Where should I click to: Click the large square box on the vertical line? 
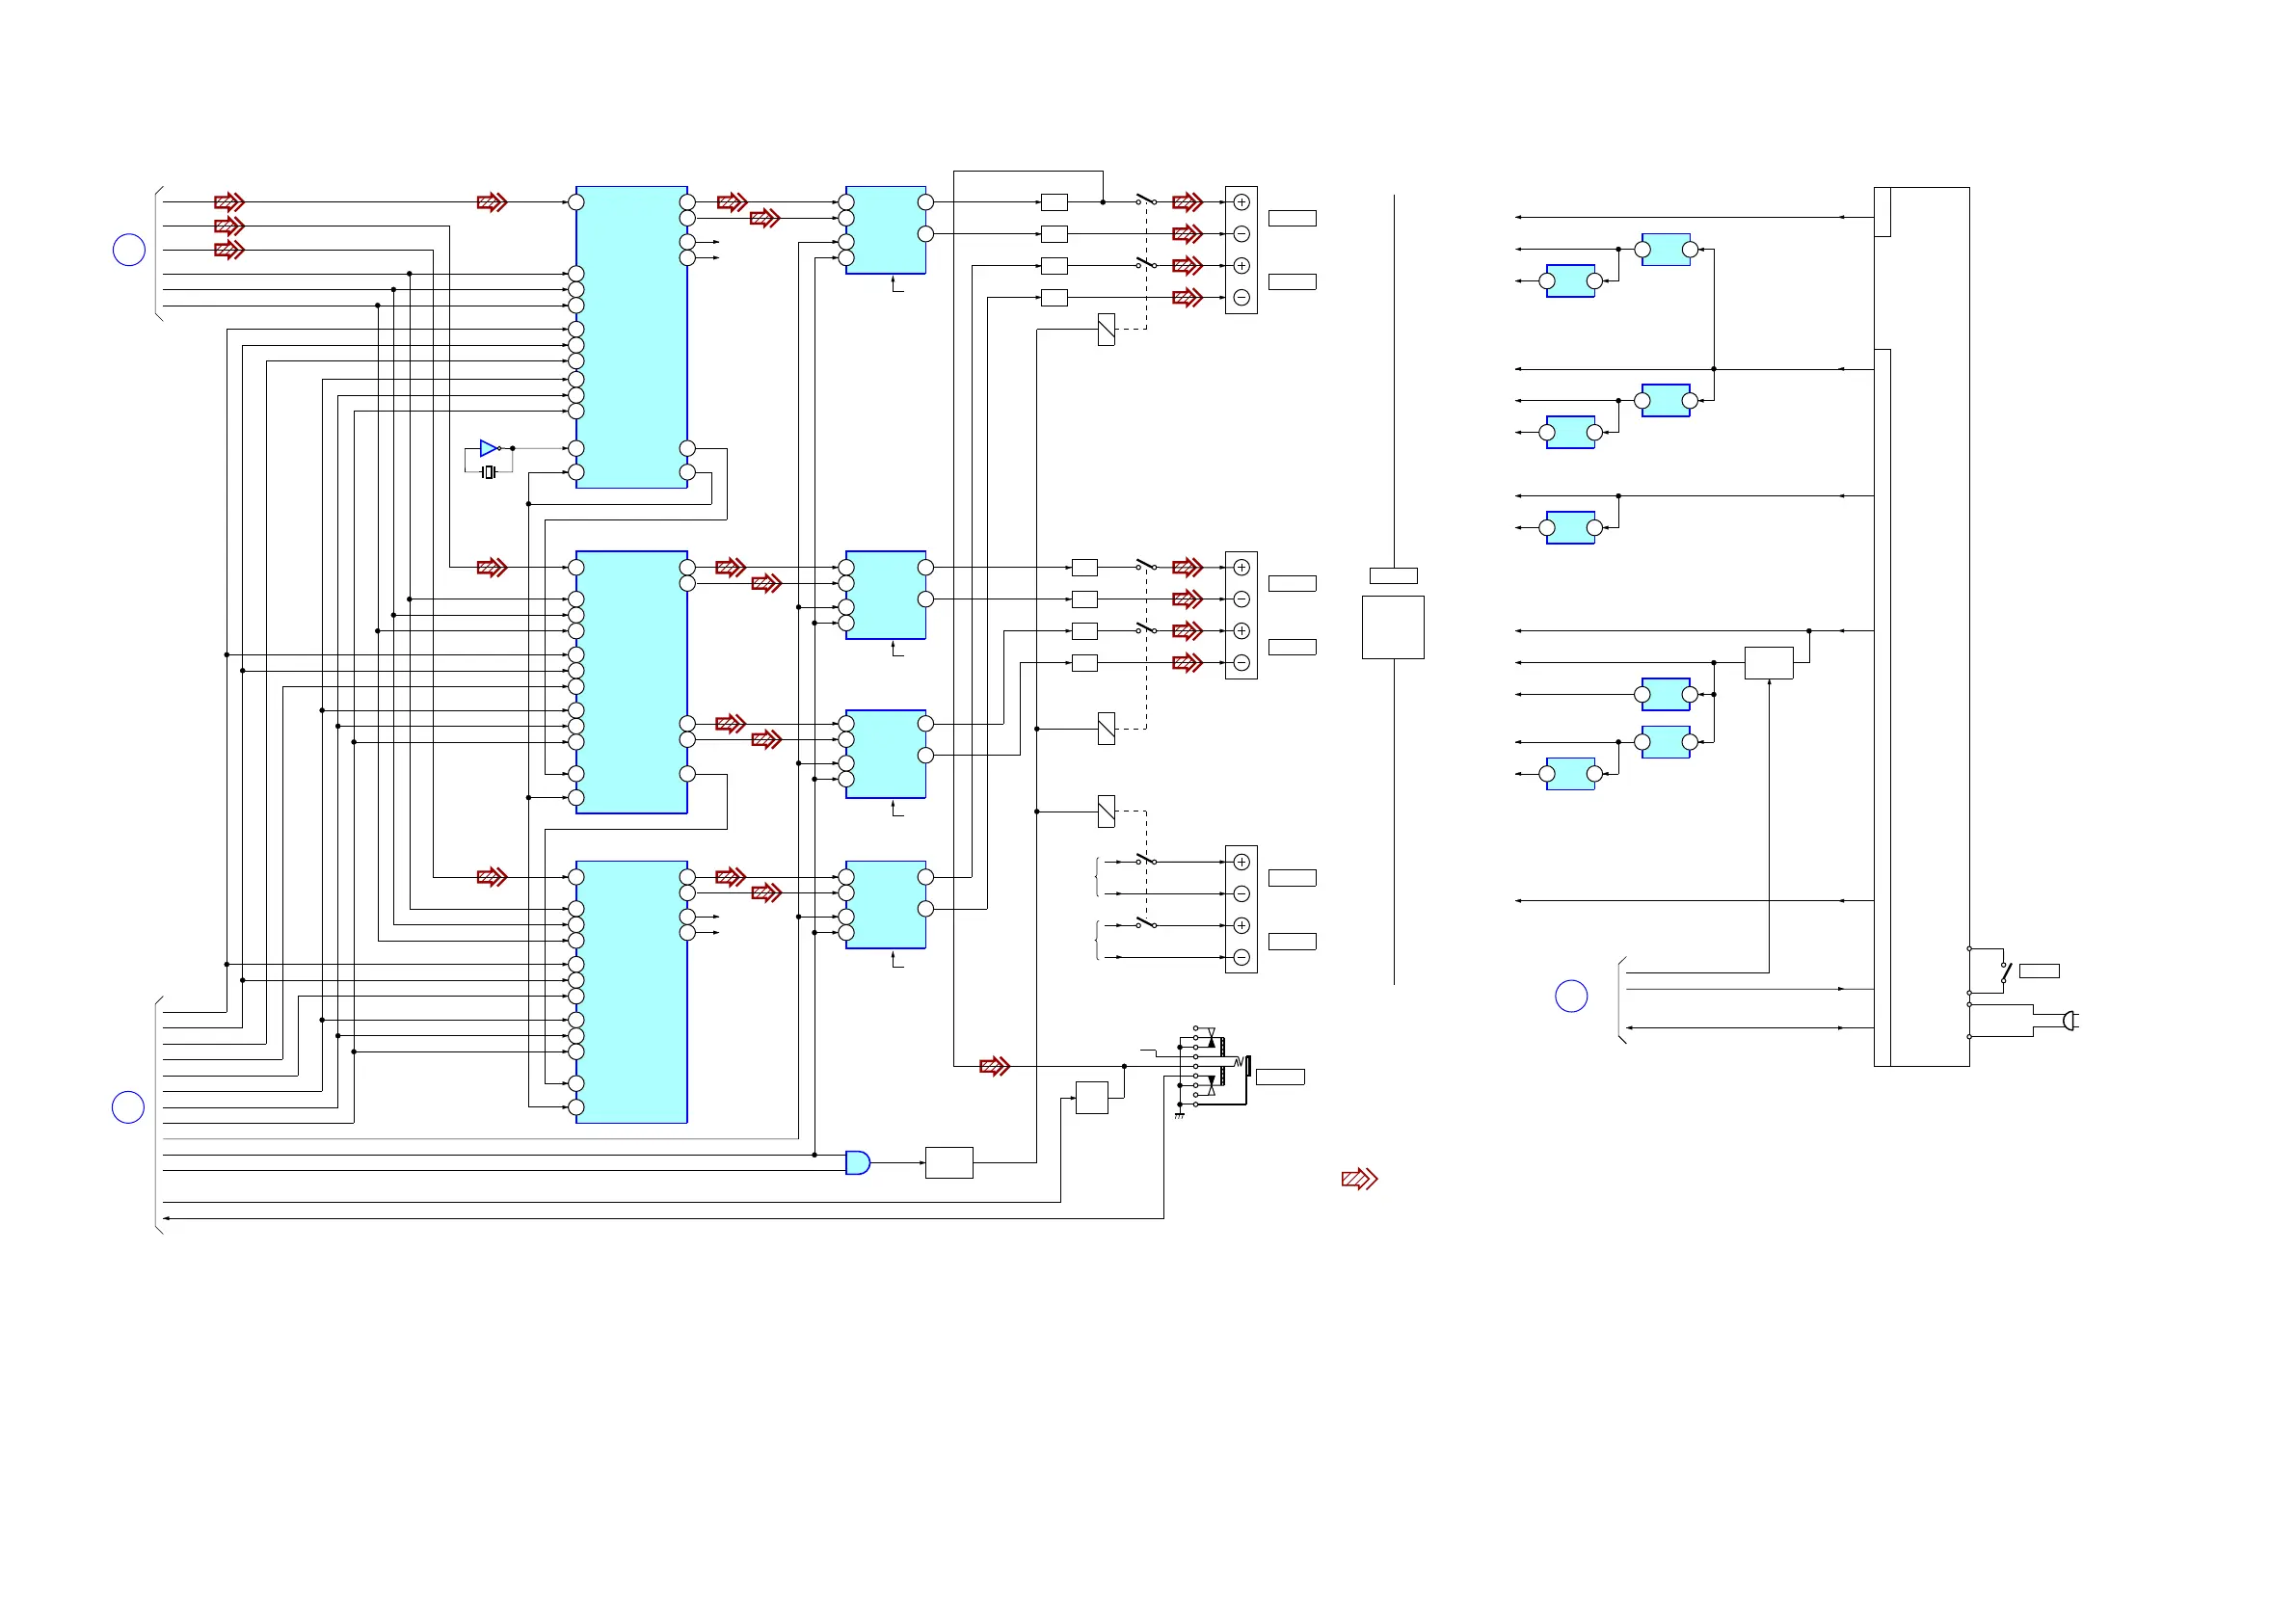point(1392,627)
